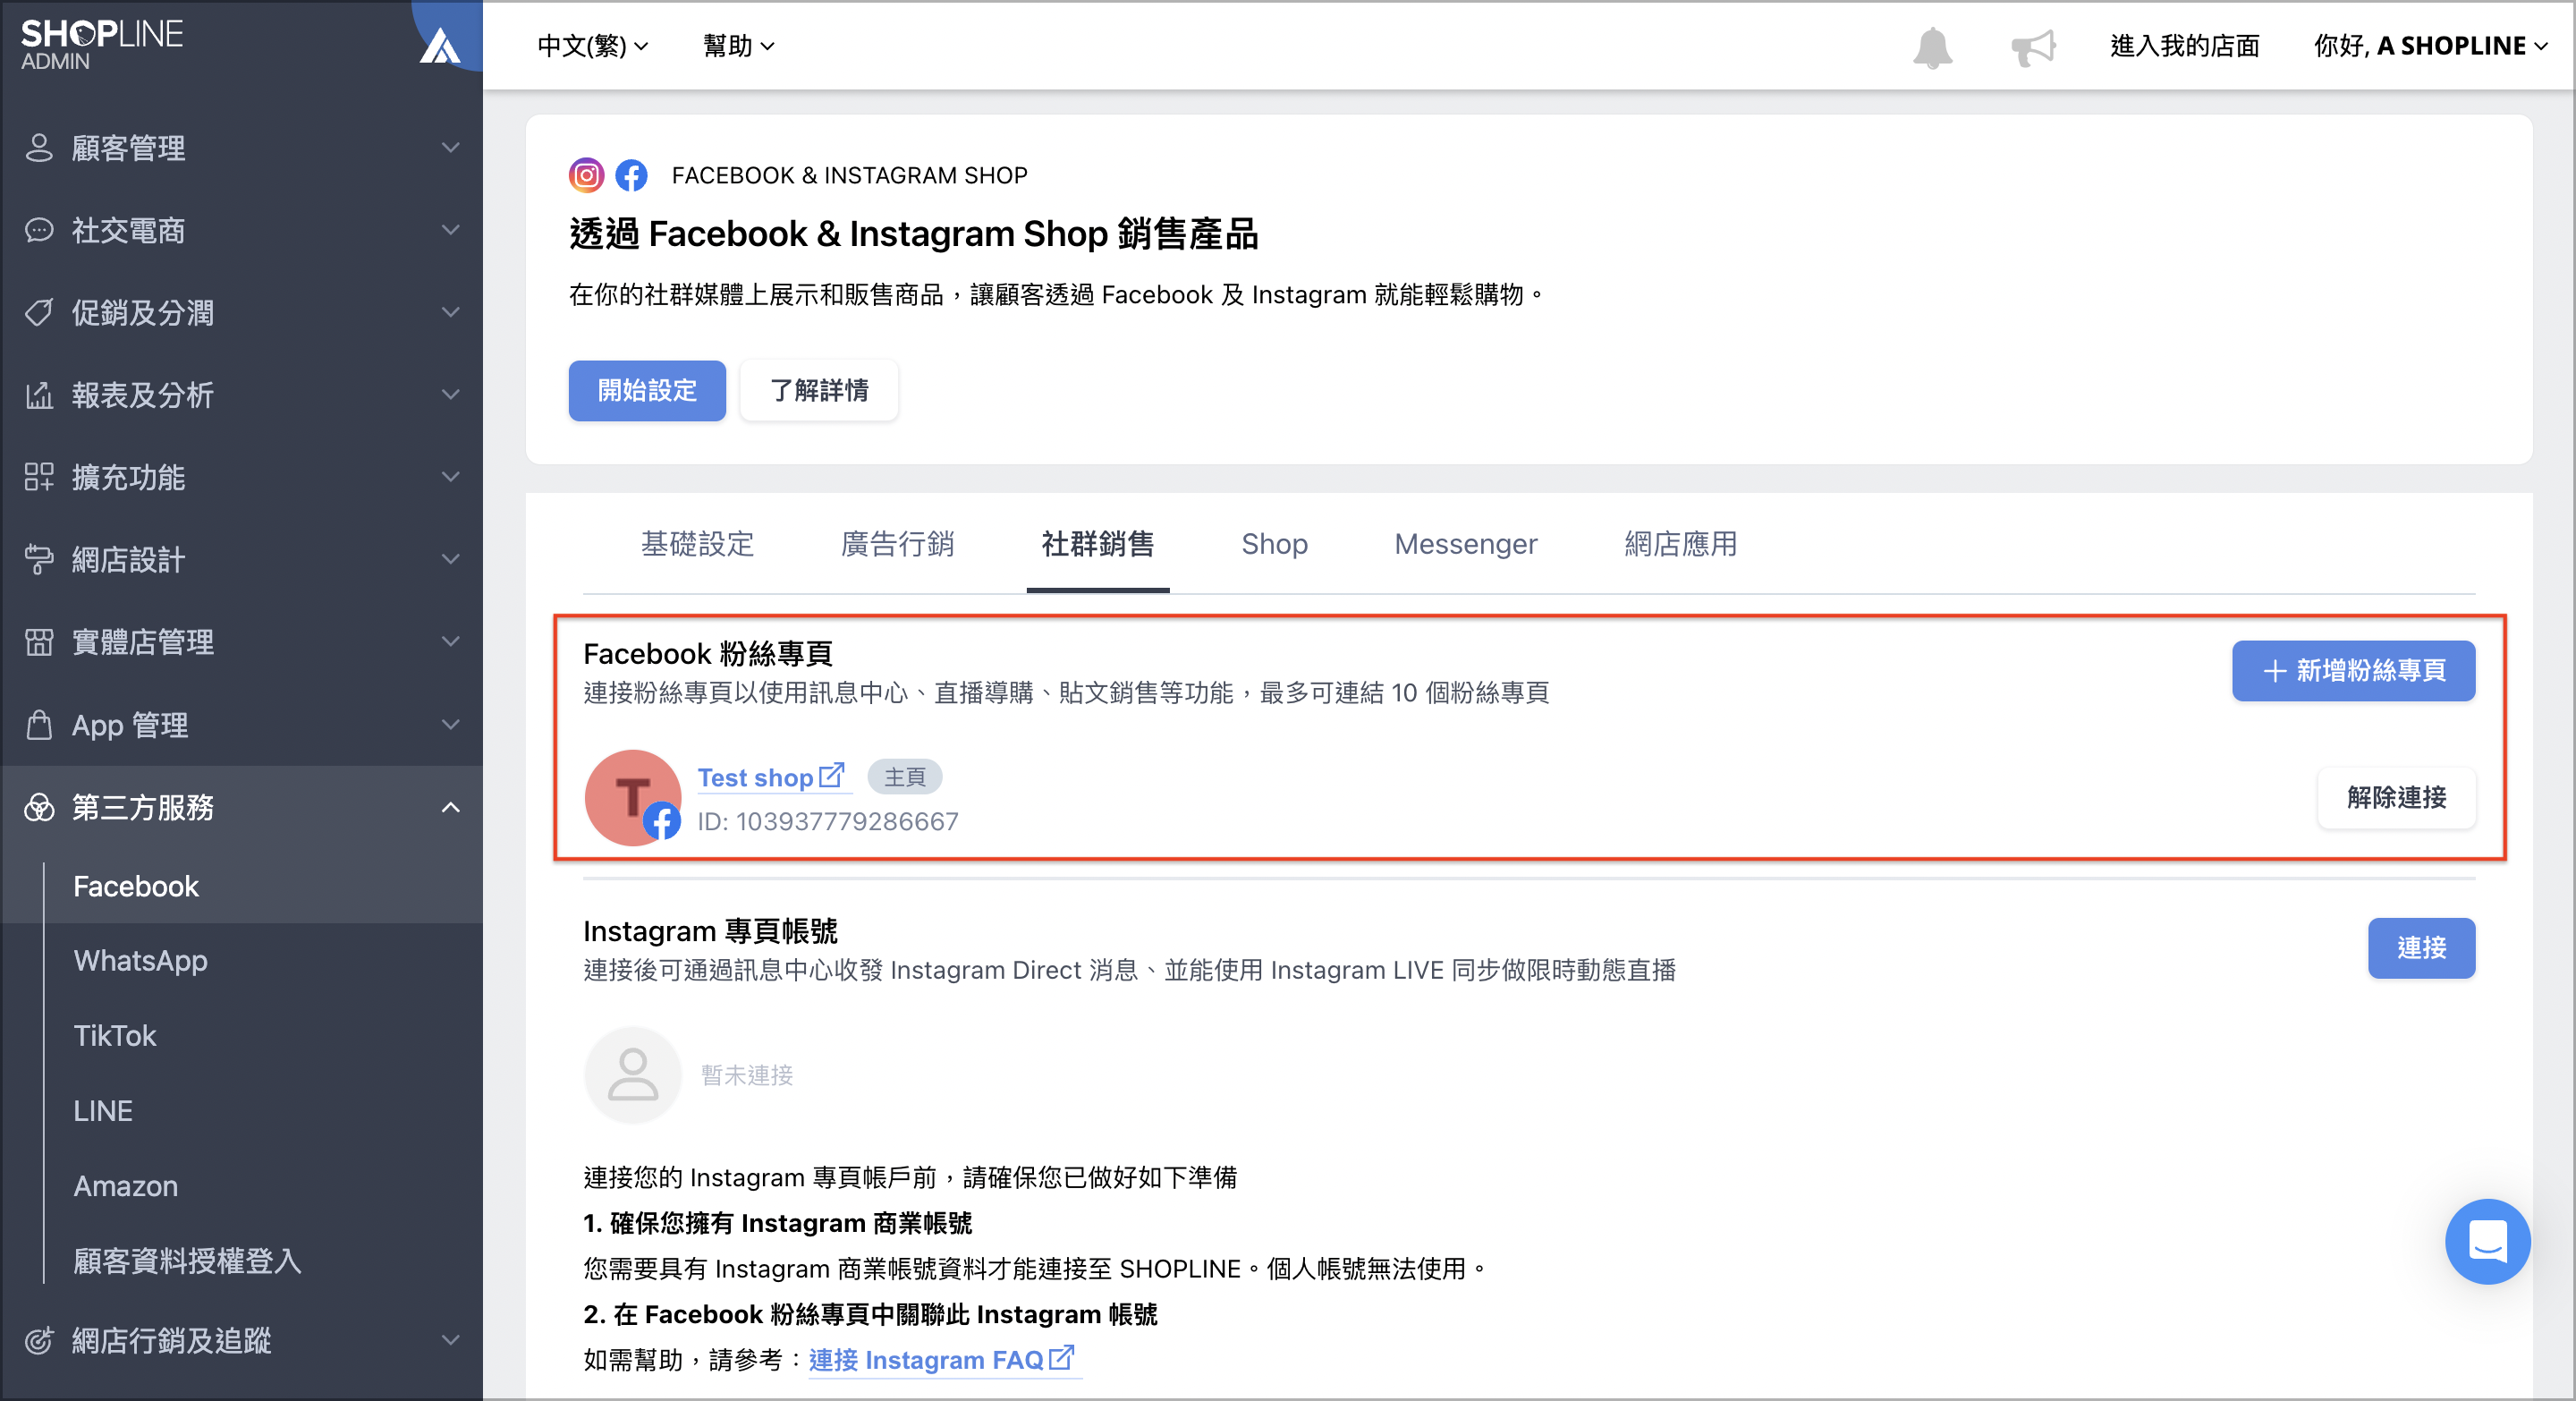Collapse the 第三方服務 menu chevron

click(x=451, y=807)
